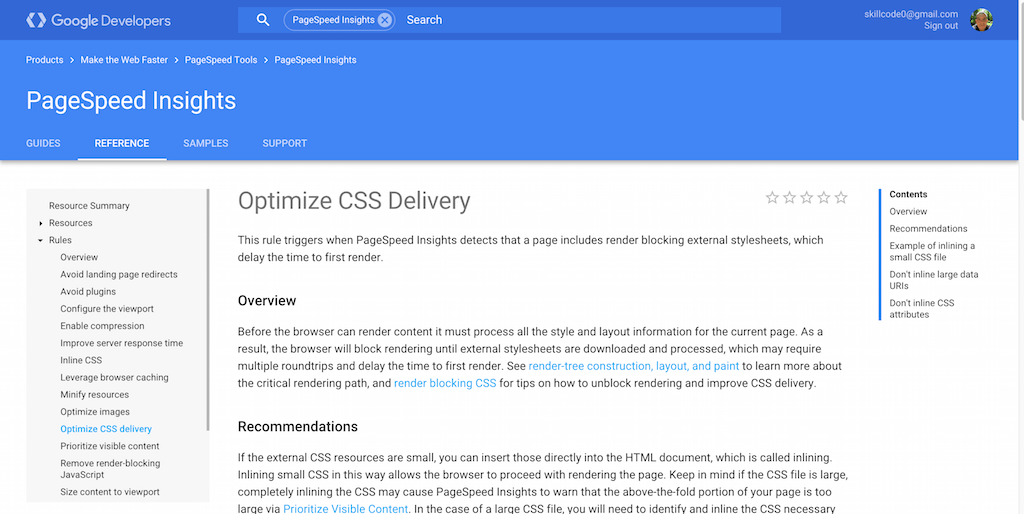Go to Make the Web Faster breadcrumb

tap(124, 59)
